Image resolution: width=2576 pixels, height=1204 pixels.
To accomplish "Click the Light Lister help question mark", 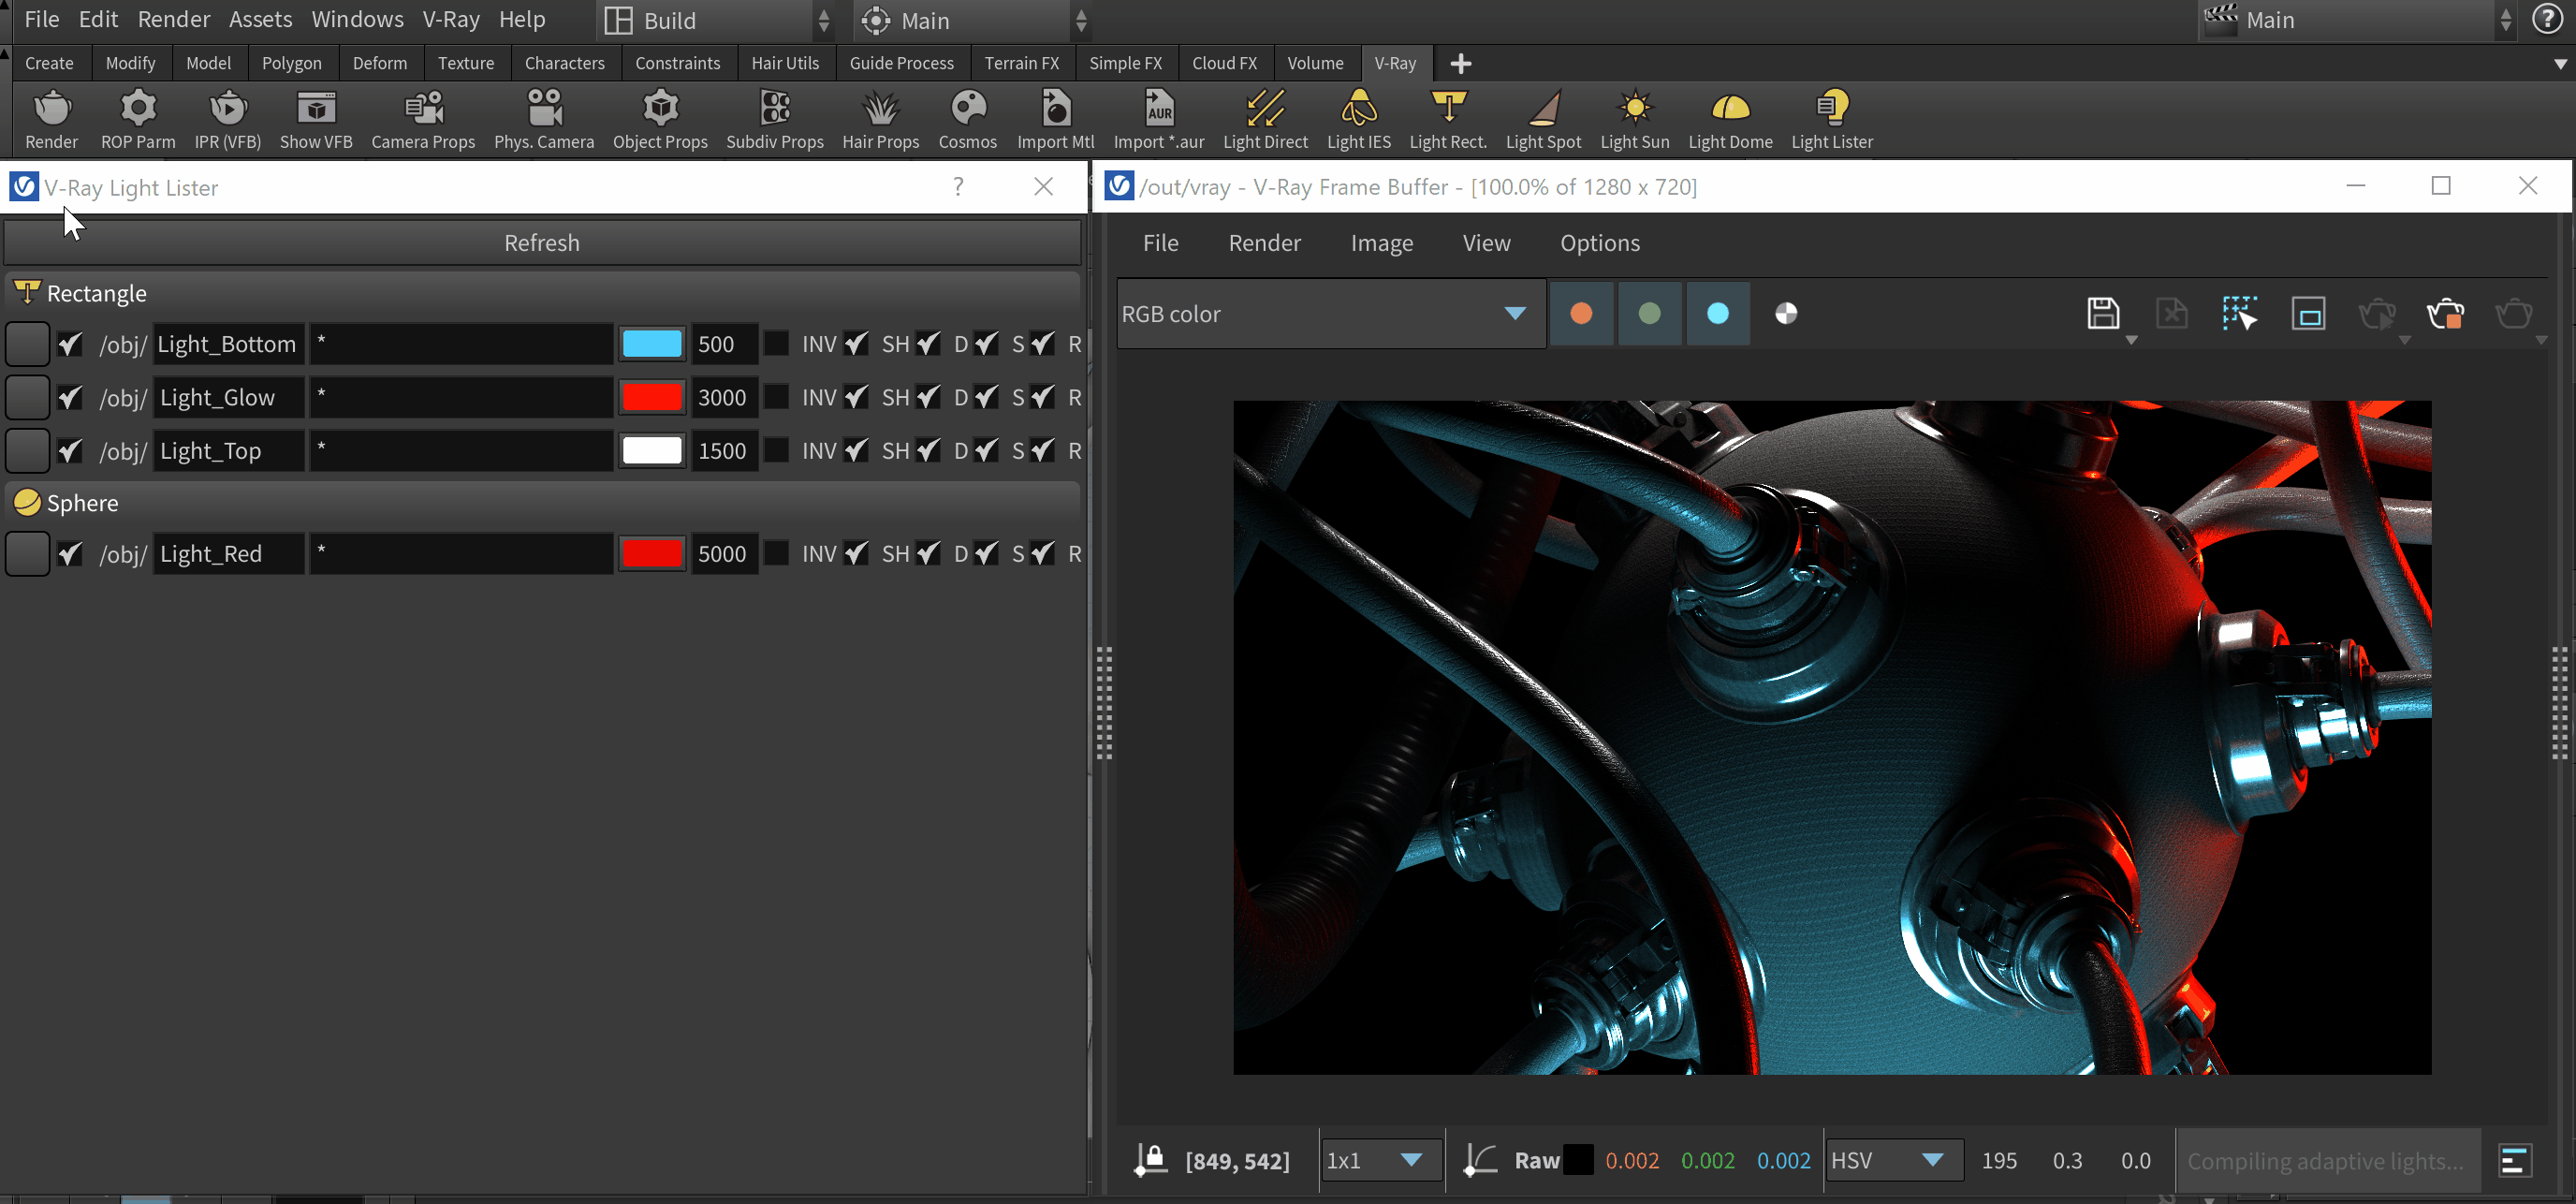I will click(958, 187).
